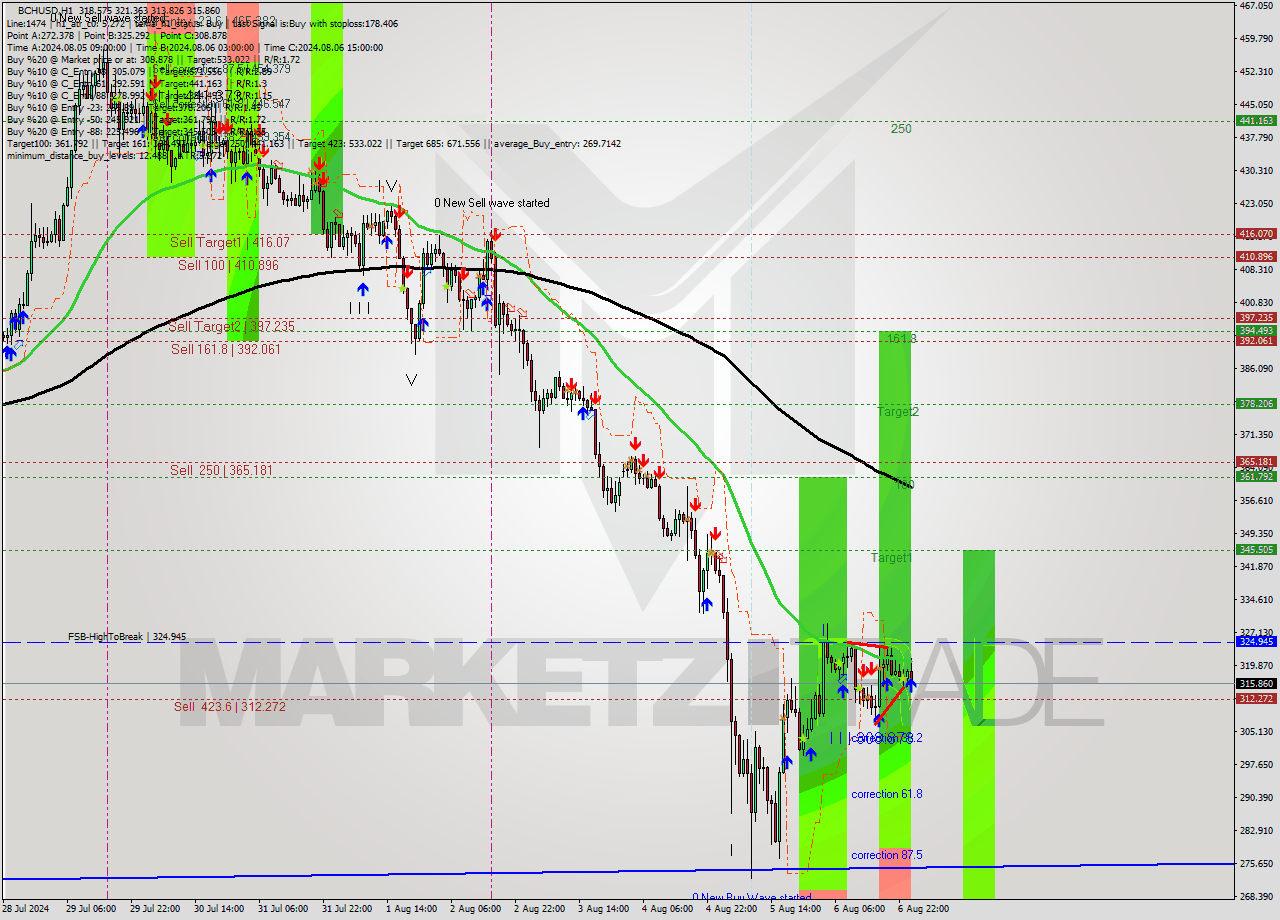Click the '6 Aug 06:00' time label

coord(859,910)
